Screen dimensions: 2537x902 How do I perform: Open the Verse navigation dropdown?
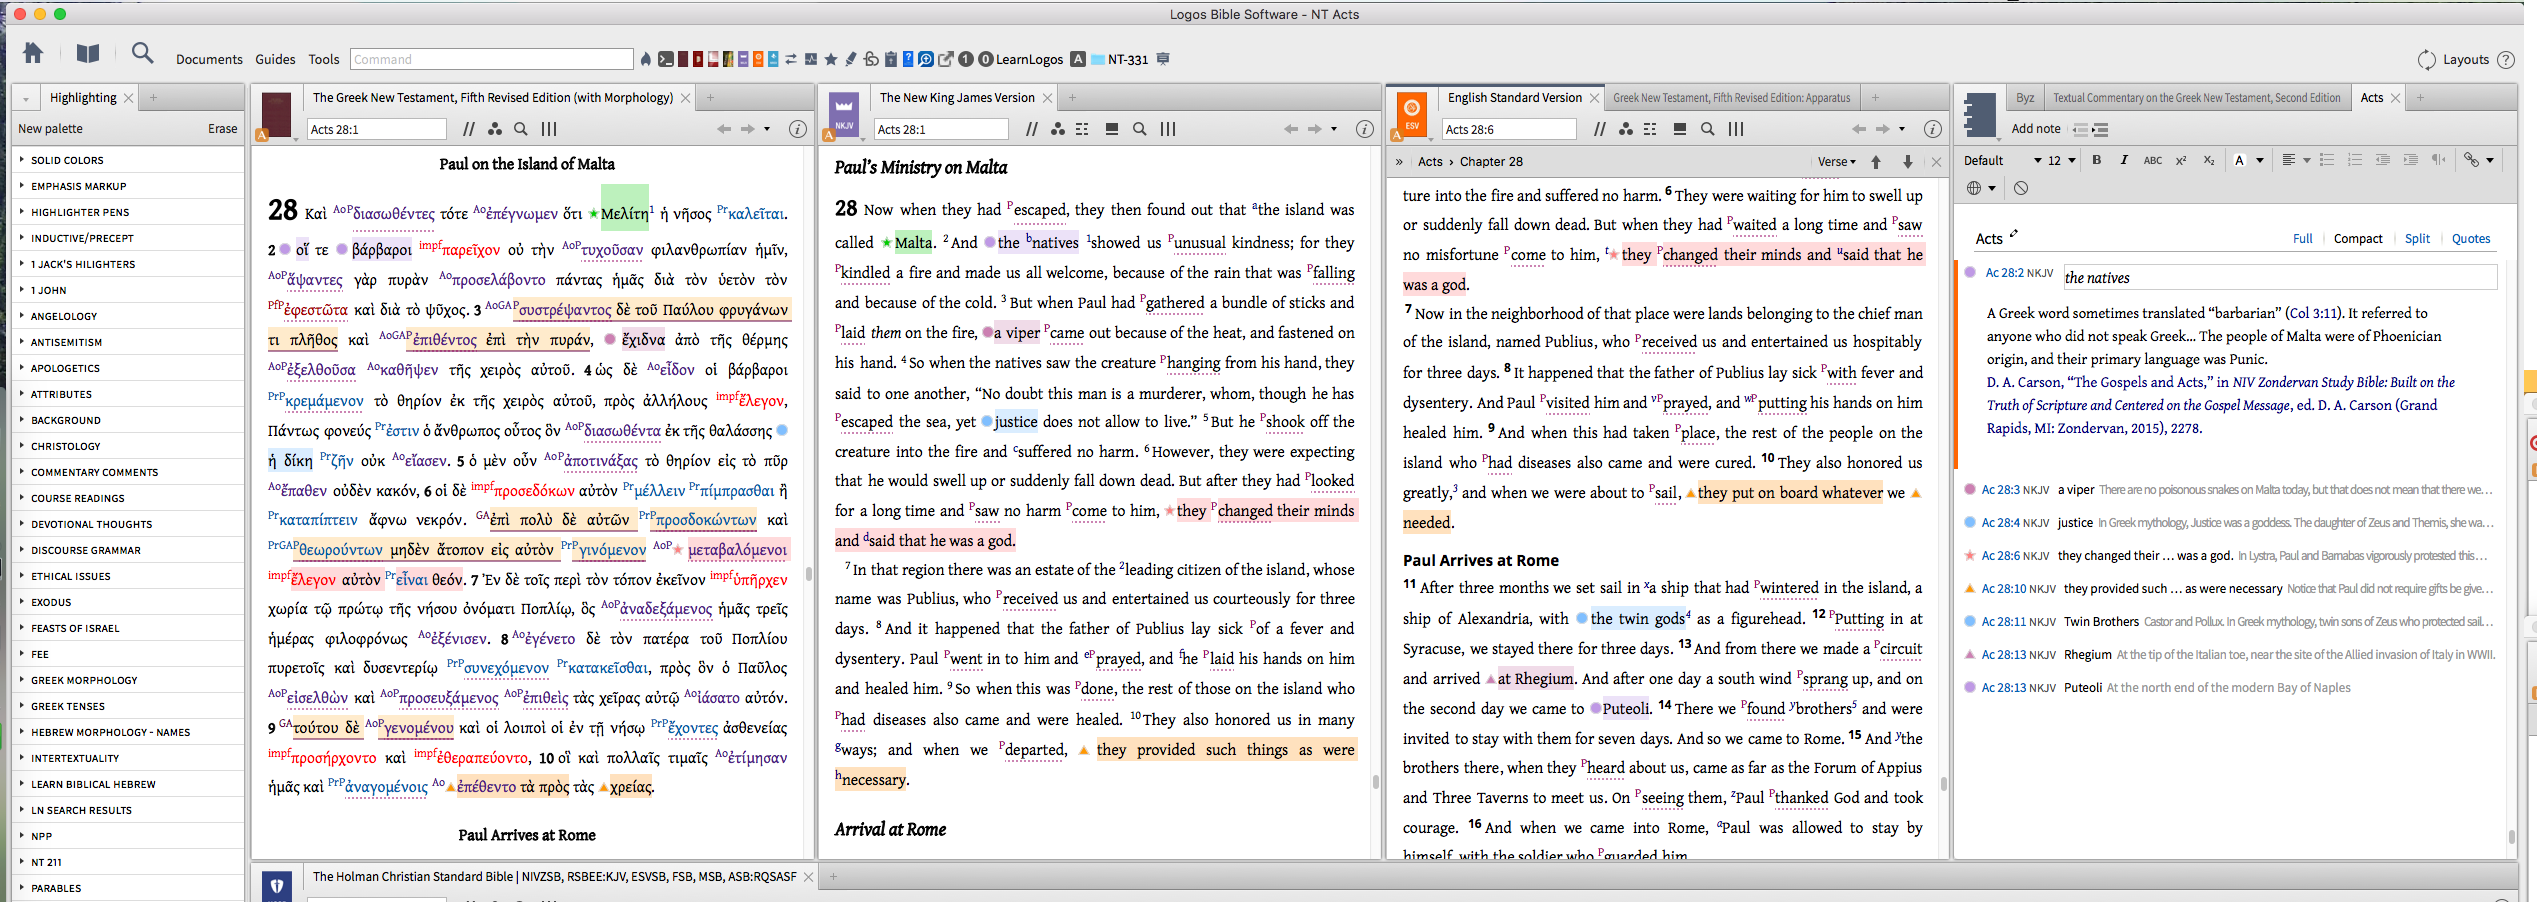tap(1836, 162)
